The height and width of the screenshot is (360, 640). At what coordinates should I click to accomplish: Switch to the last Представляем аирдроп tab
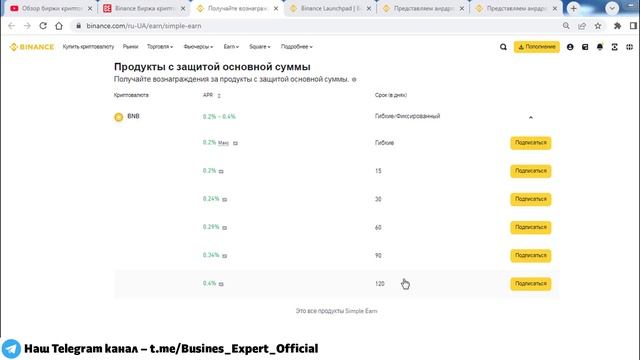(516, 8)
